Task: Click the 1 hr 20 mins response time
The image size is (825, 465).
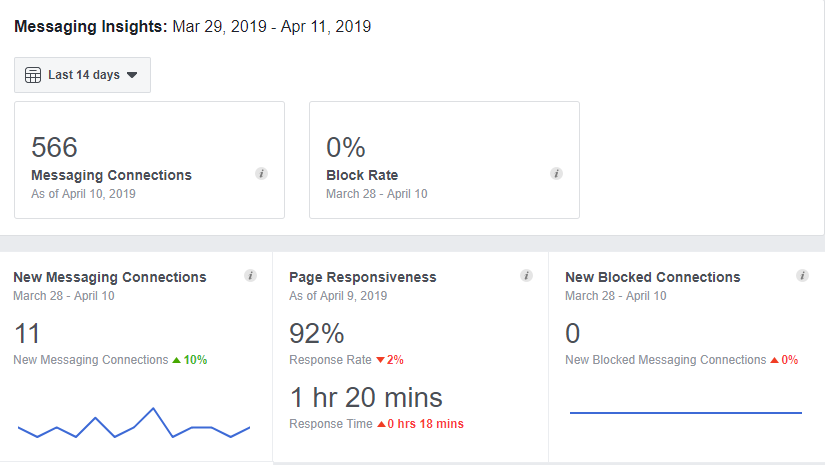Action: (366, 398)
